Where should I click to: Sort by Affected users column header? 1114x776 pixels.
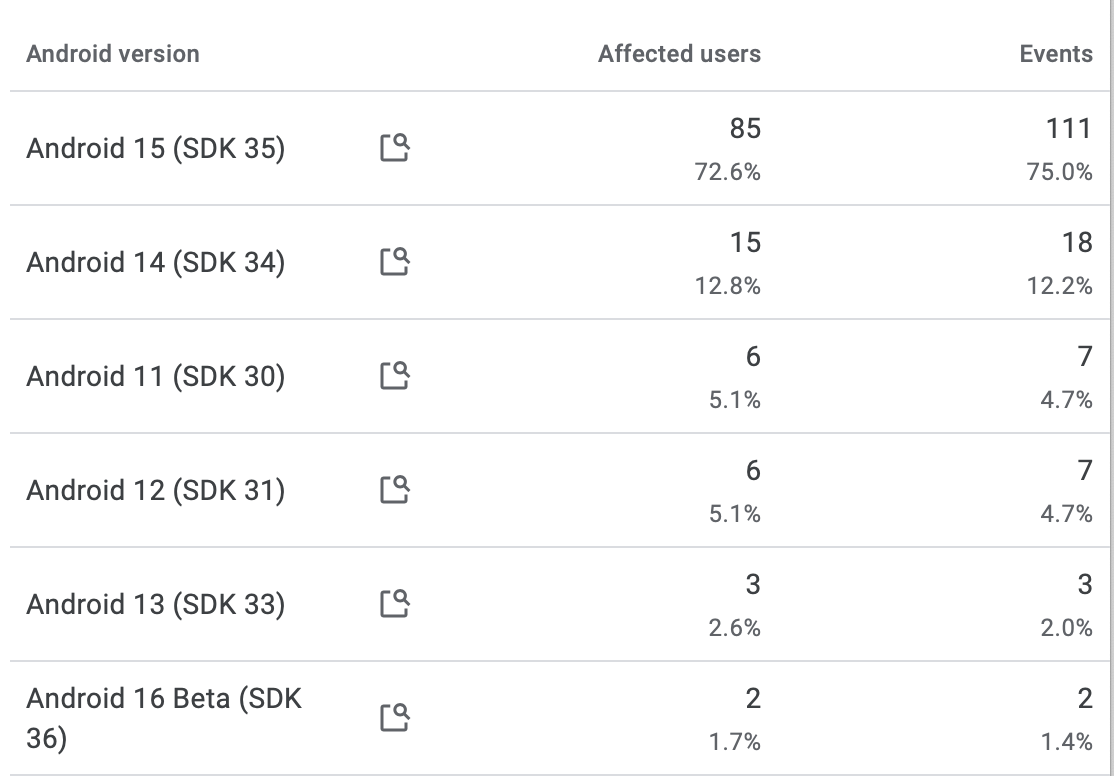[679, 54]
